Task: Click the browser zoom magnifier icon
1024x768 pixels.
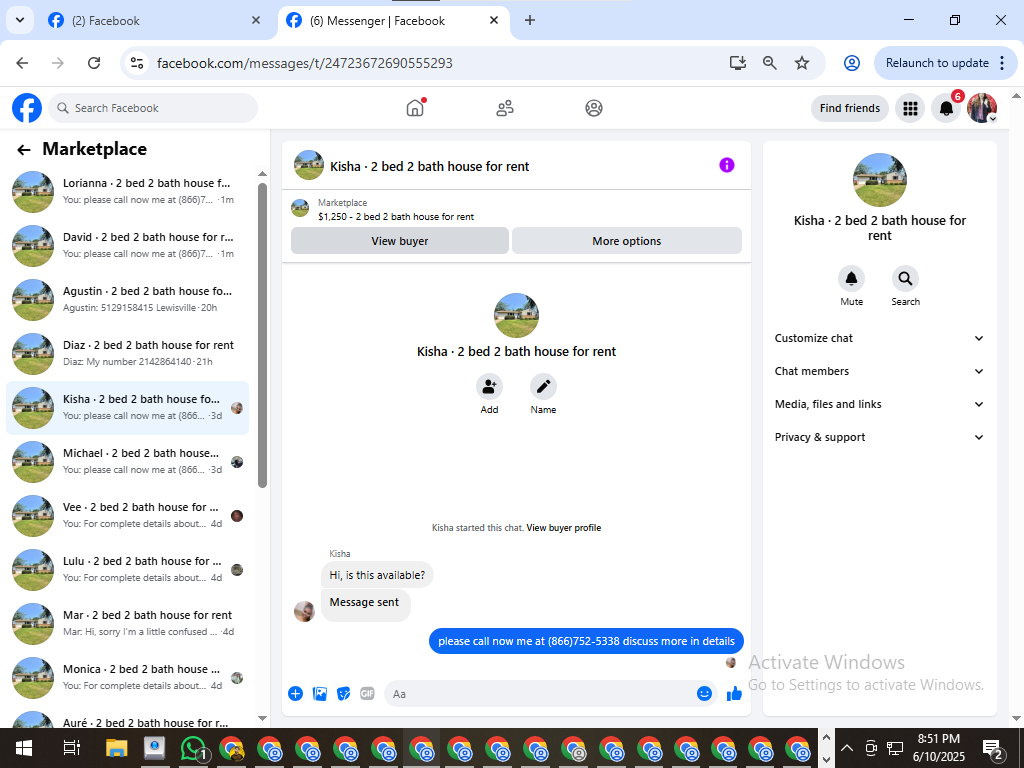Action: (770, 63)
